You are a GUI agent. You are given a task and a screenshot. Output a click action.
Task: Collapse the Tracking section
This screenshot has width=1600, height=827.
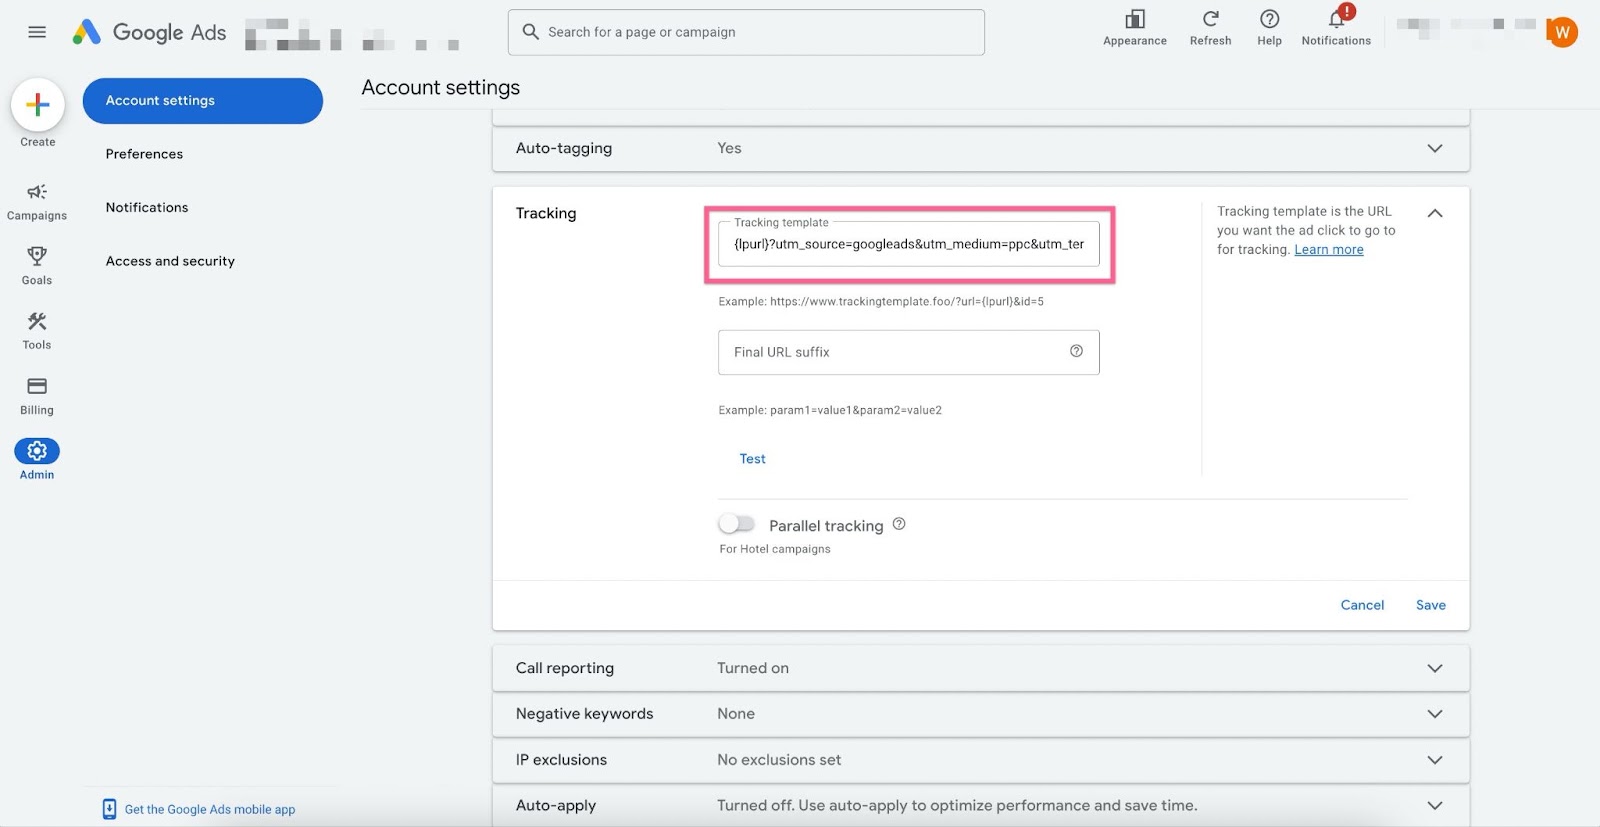pos(1434,213)
